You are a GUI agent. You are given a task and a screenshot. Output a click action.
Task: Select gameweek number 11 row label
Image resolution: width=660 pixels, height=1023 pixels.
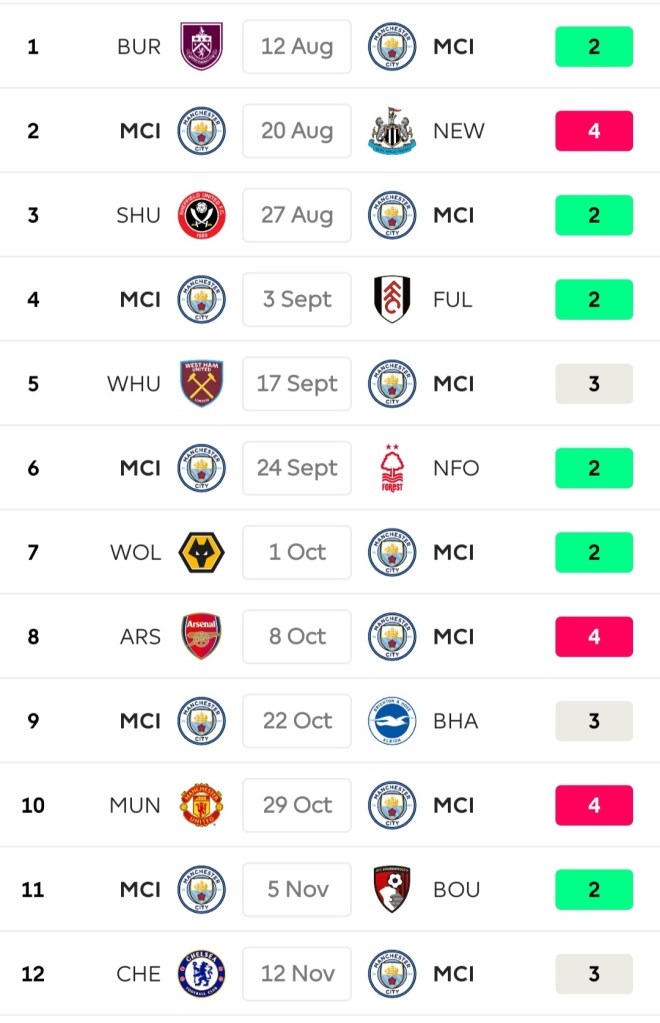[x=33, y=889]
